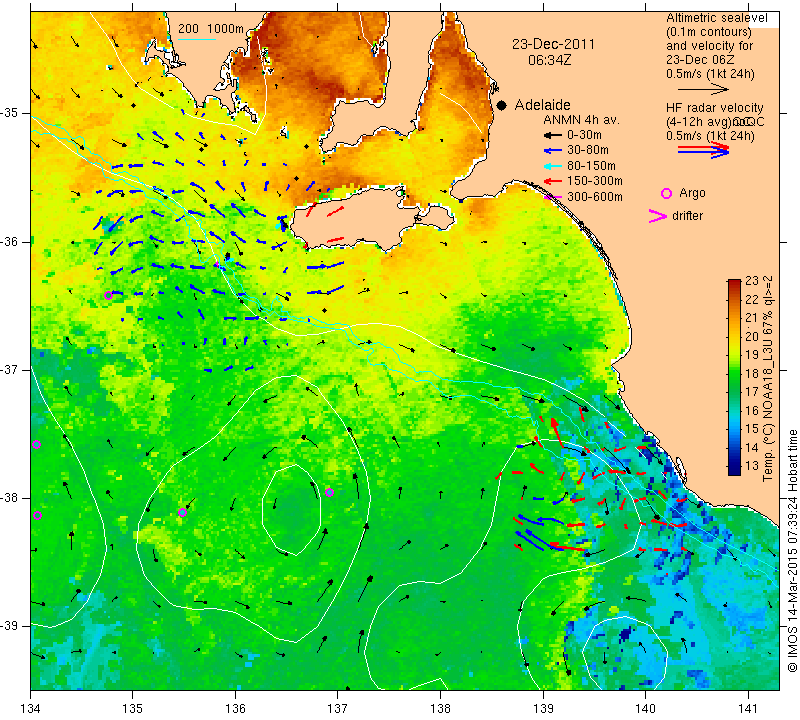The width and height of the screenshot is (800, 720).
Task: Click the longitude 141 axis label
Action: tap(748, 709)
